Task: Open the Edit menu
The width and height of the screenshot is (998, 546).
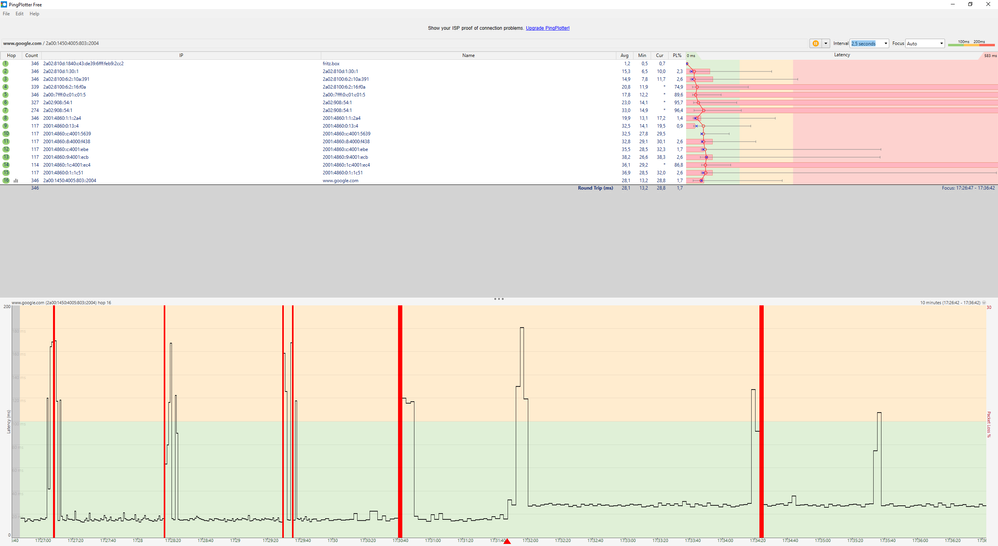Action: (x=20, y=13)
